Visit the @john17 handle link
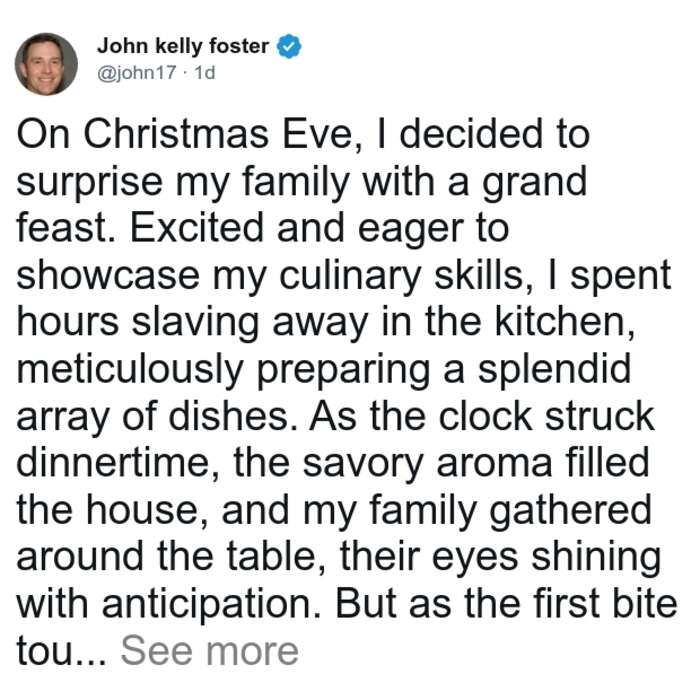This screenshot has height=700, width=700. pyautogui.click(x=137, y=72)
